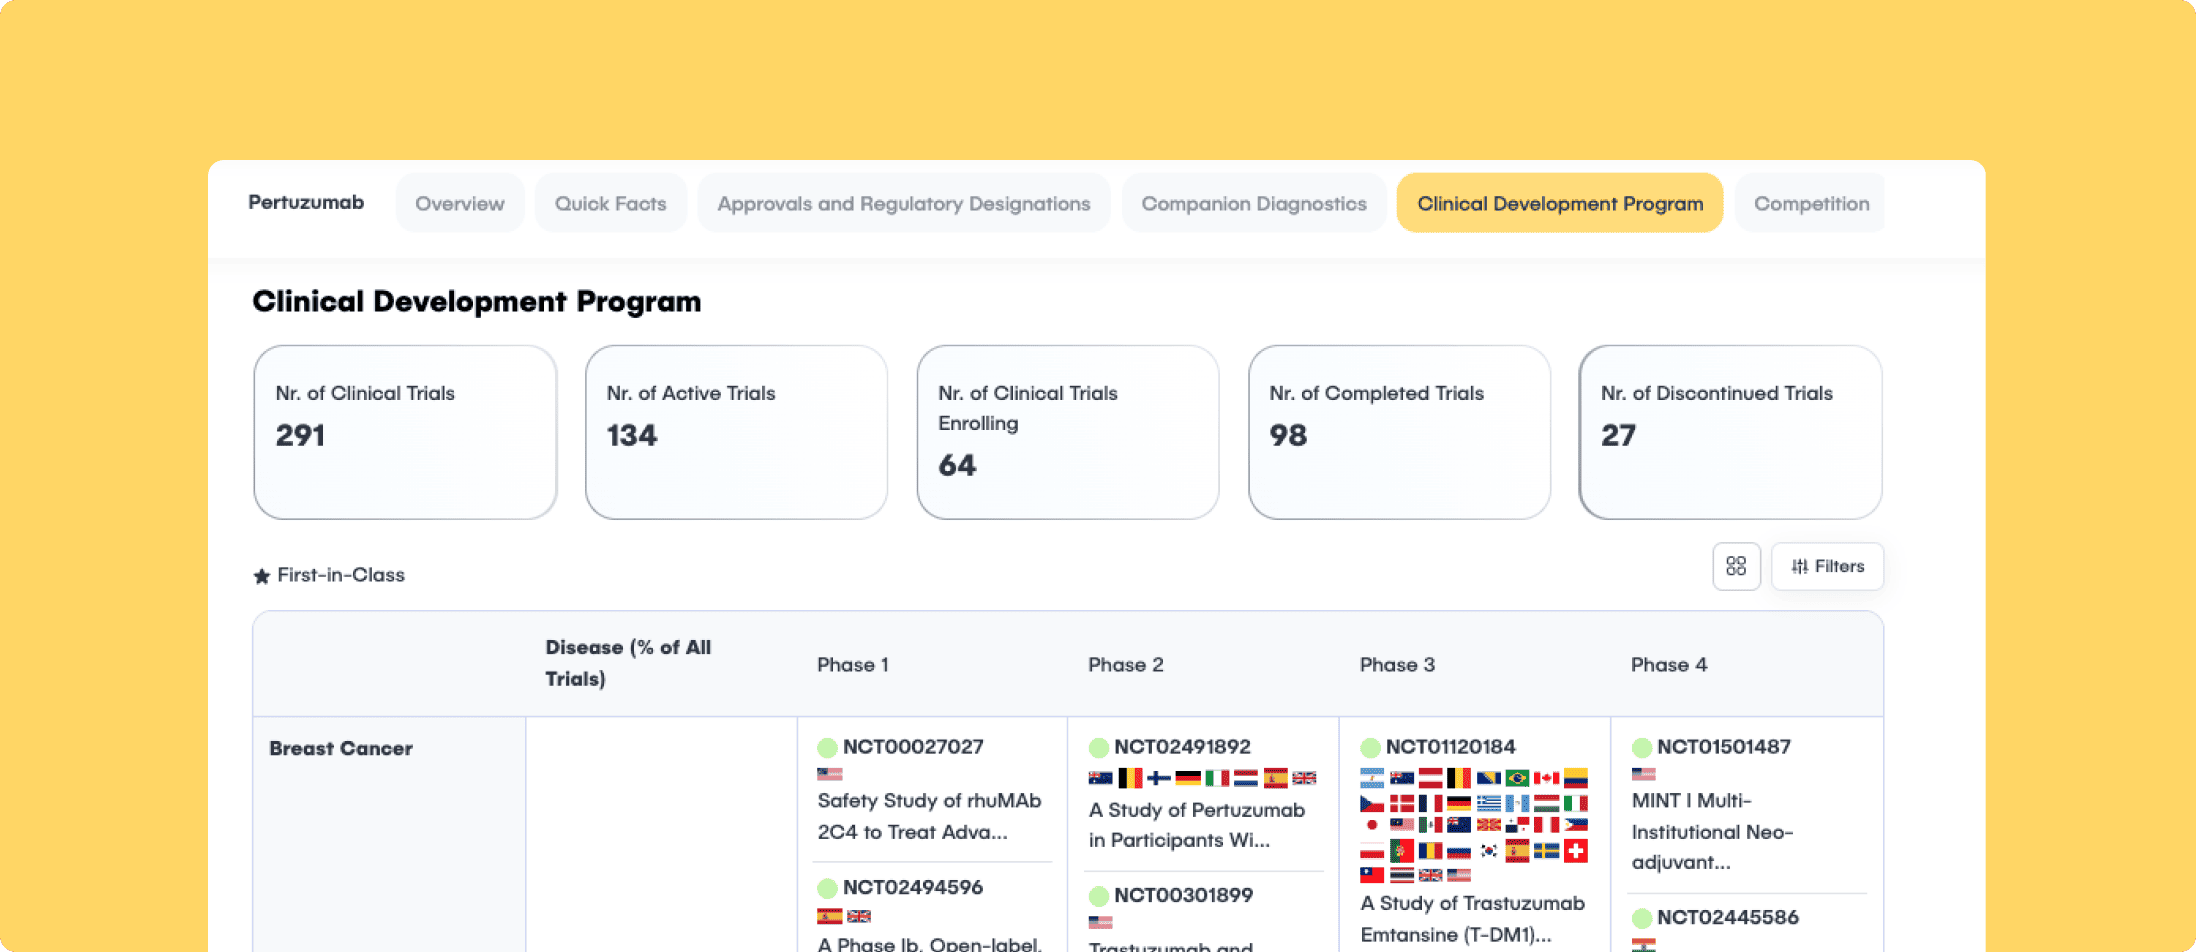Select the Nr. of Active Trials card
This screenshot has height=952, width=2196.
736,432
